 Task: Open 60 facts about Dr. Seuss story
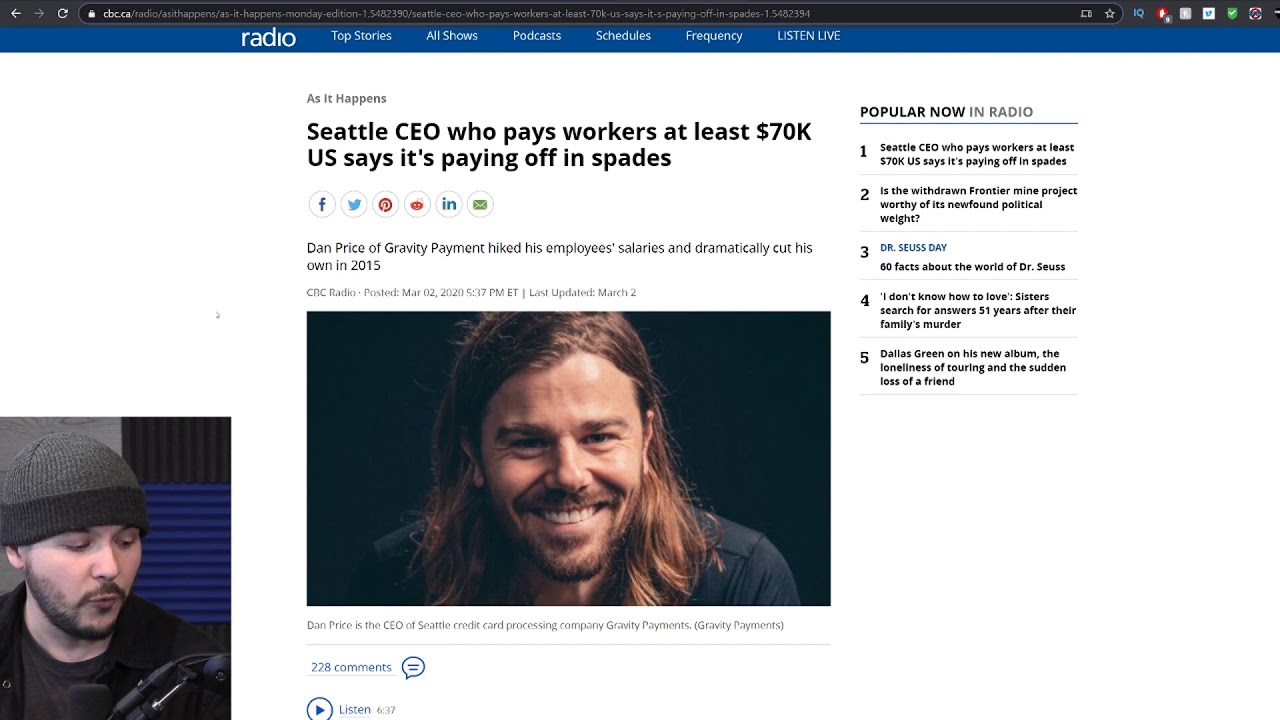(x=972, y=266)
